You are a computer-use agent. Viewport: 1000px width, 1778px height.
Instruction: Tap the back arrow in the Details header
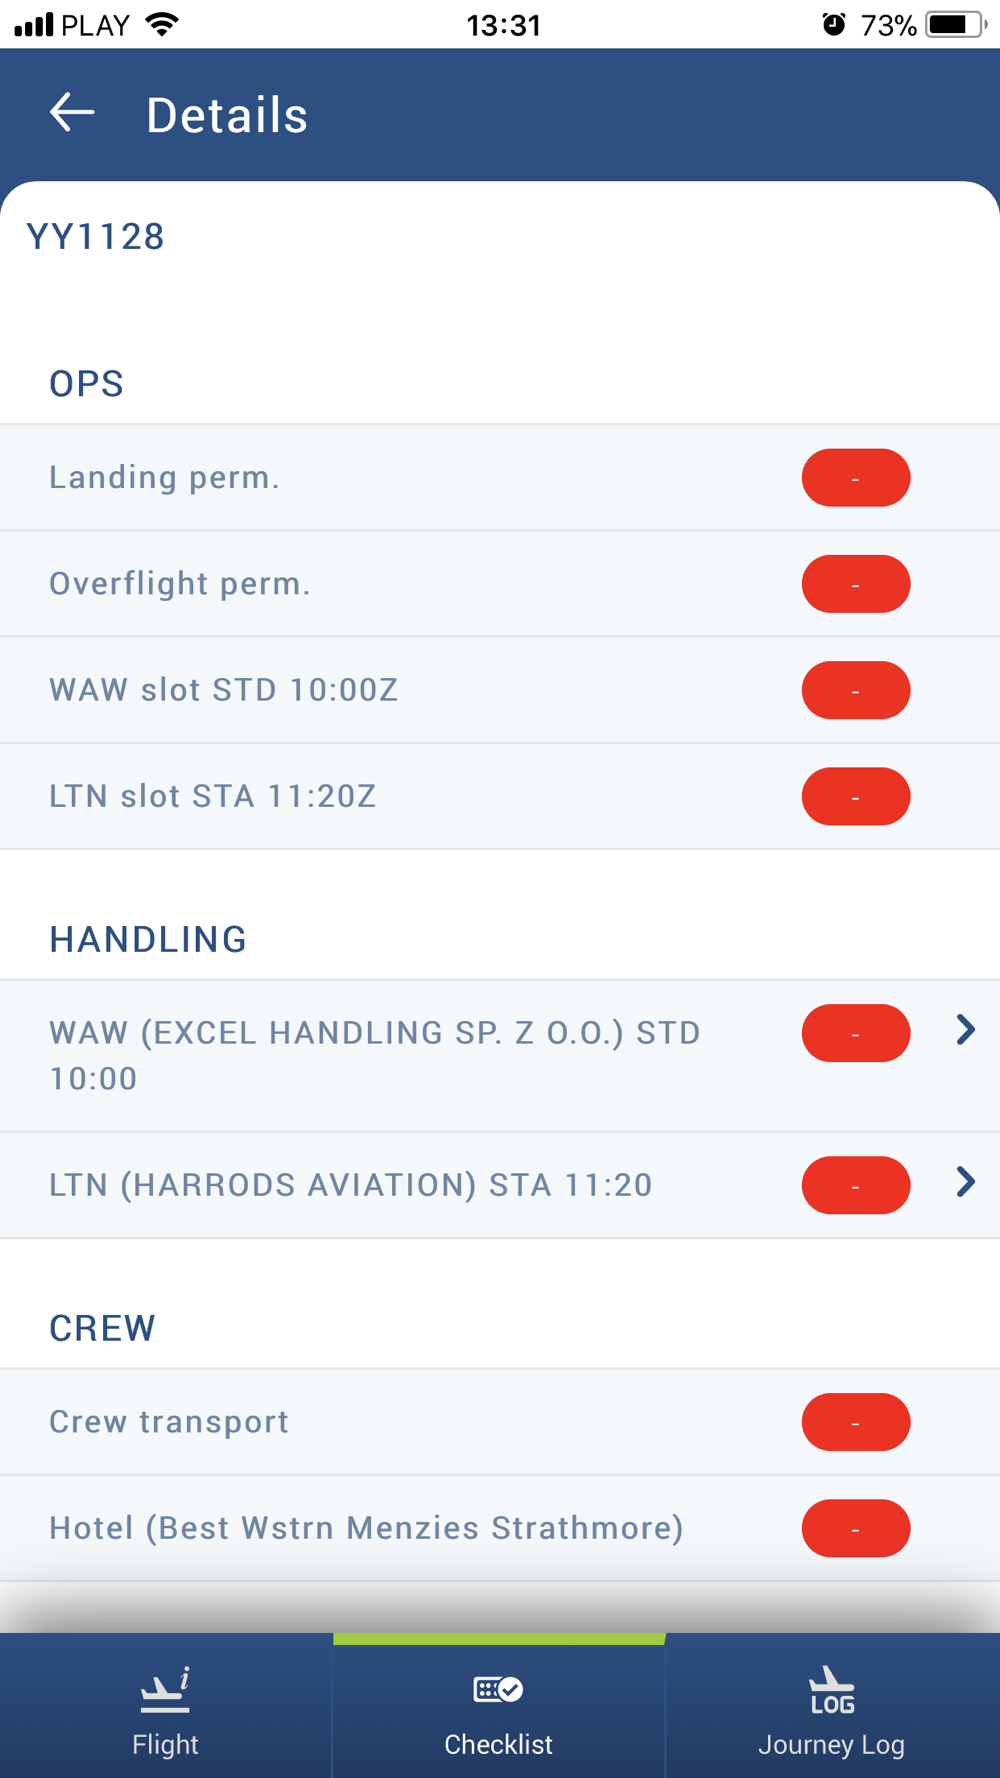coord(72,113)
